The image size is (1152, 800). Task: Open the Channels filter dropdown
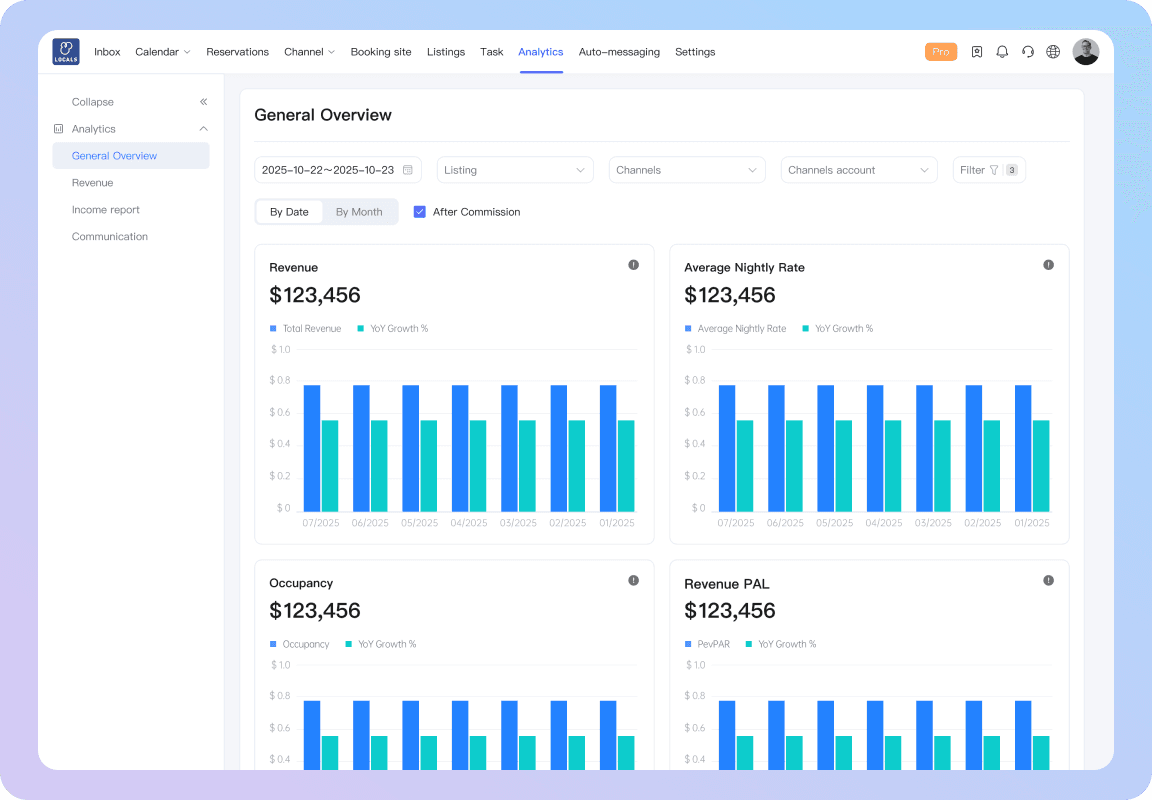coord(687,170)
